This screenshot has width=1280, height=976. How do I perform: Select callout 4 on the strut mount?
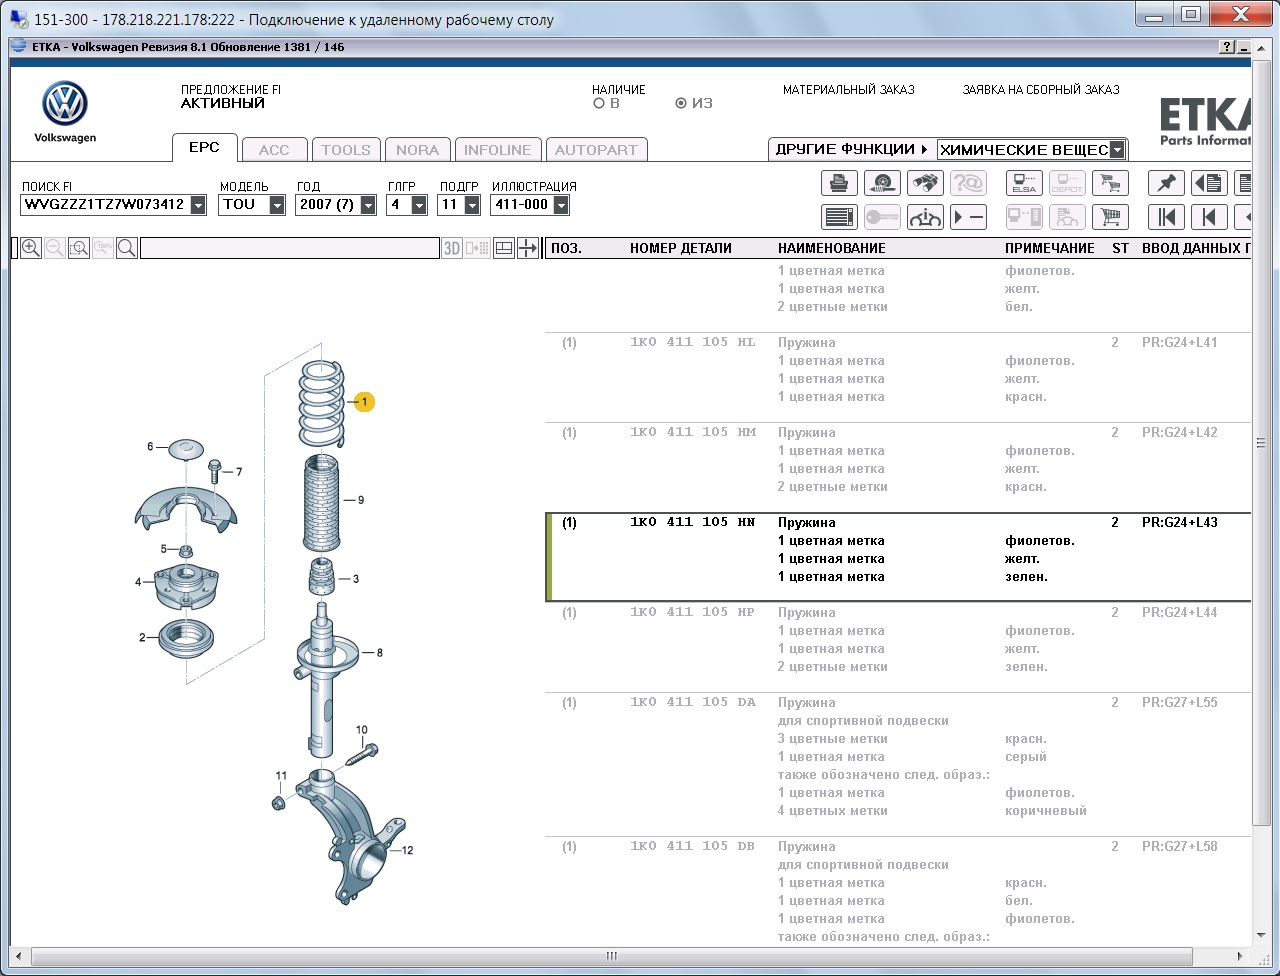(x=139, y=582)
